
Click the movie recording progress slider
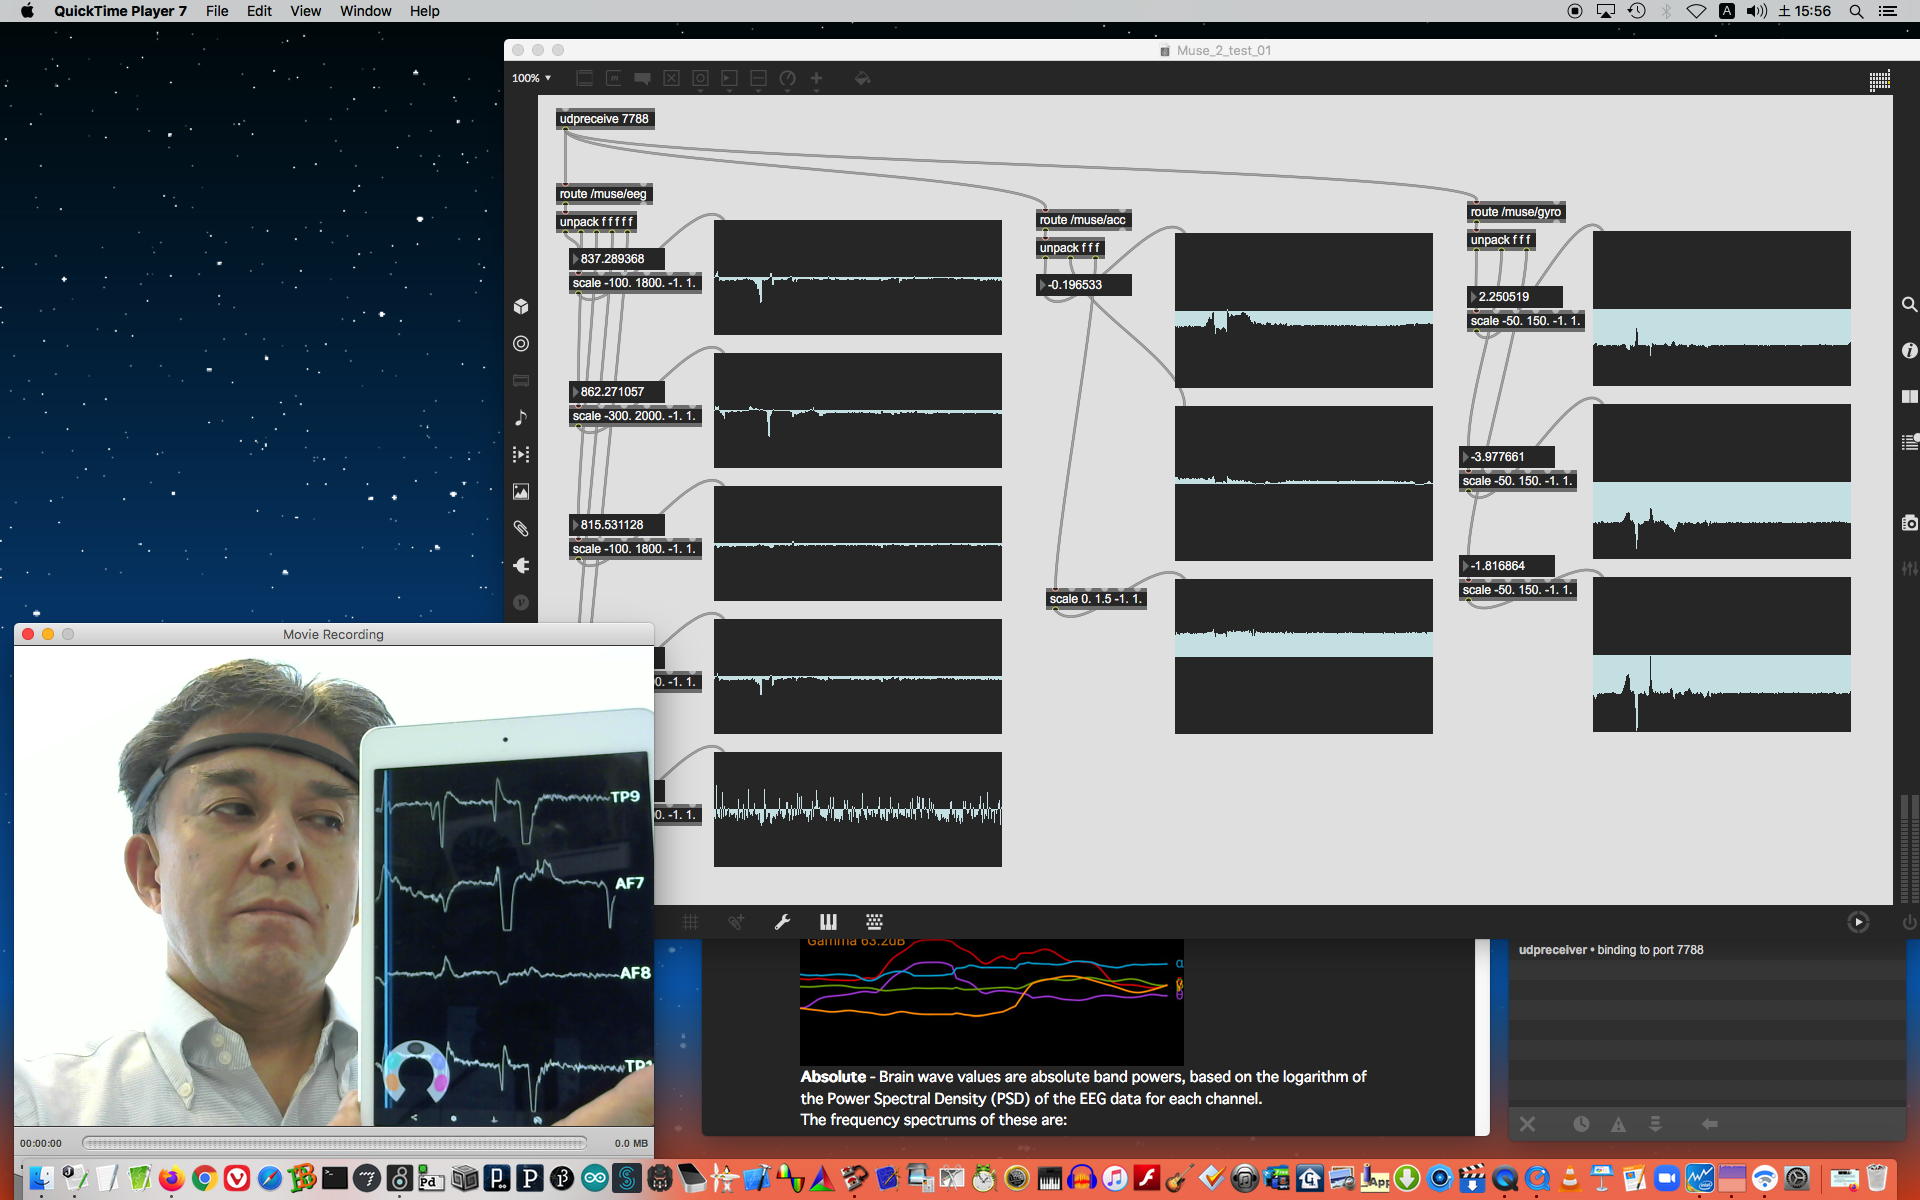(x=334, y=1142)
